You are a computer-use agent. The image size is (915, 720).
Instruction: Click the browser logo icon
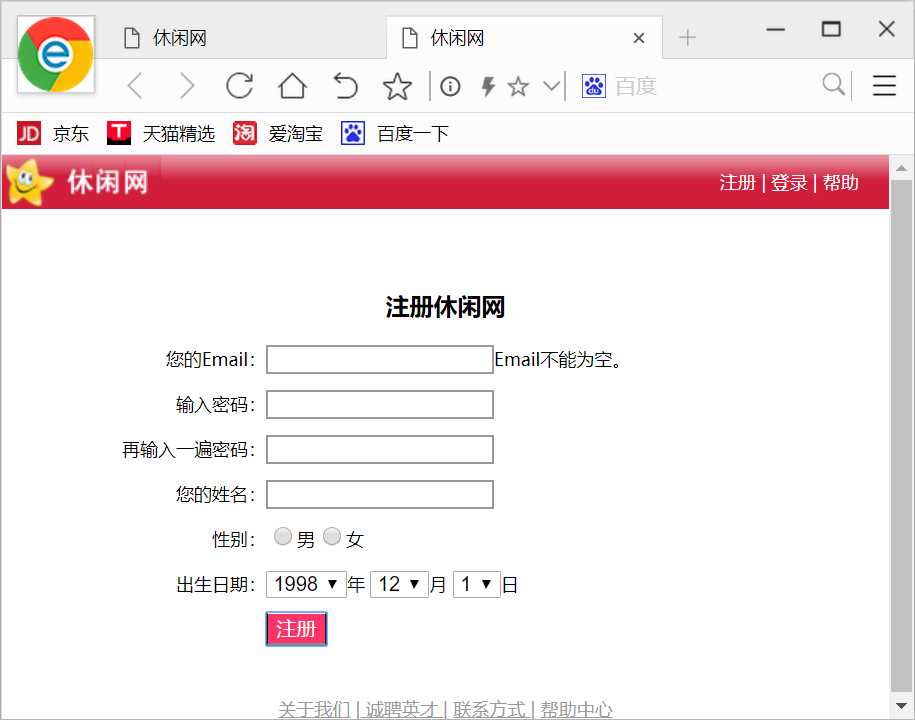[x=55, y=54]
